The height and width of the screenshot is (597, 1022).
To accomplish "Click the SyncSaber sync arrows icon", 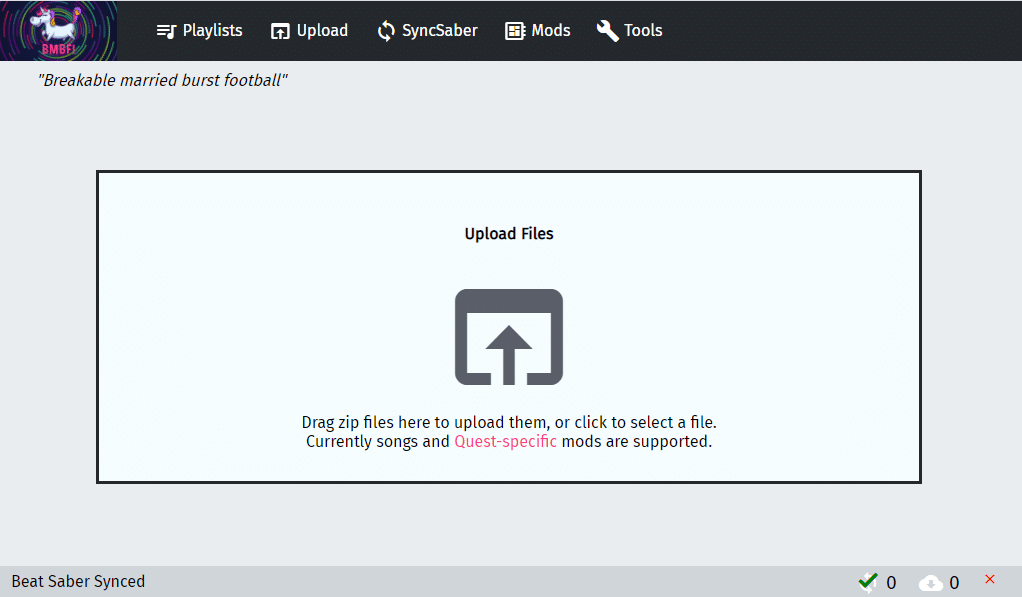I will [386, 31].
